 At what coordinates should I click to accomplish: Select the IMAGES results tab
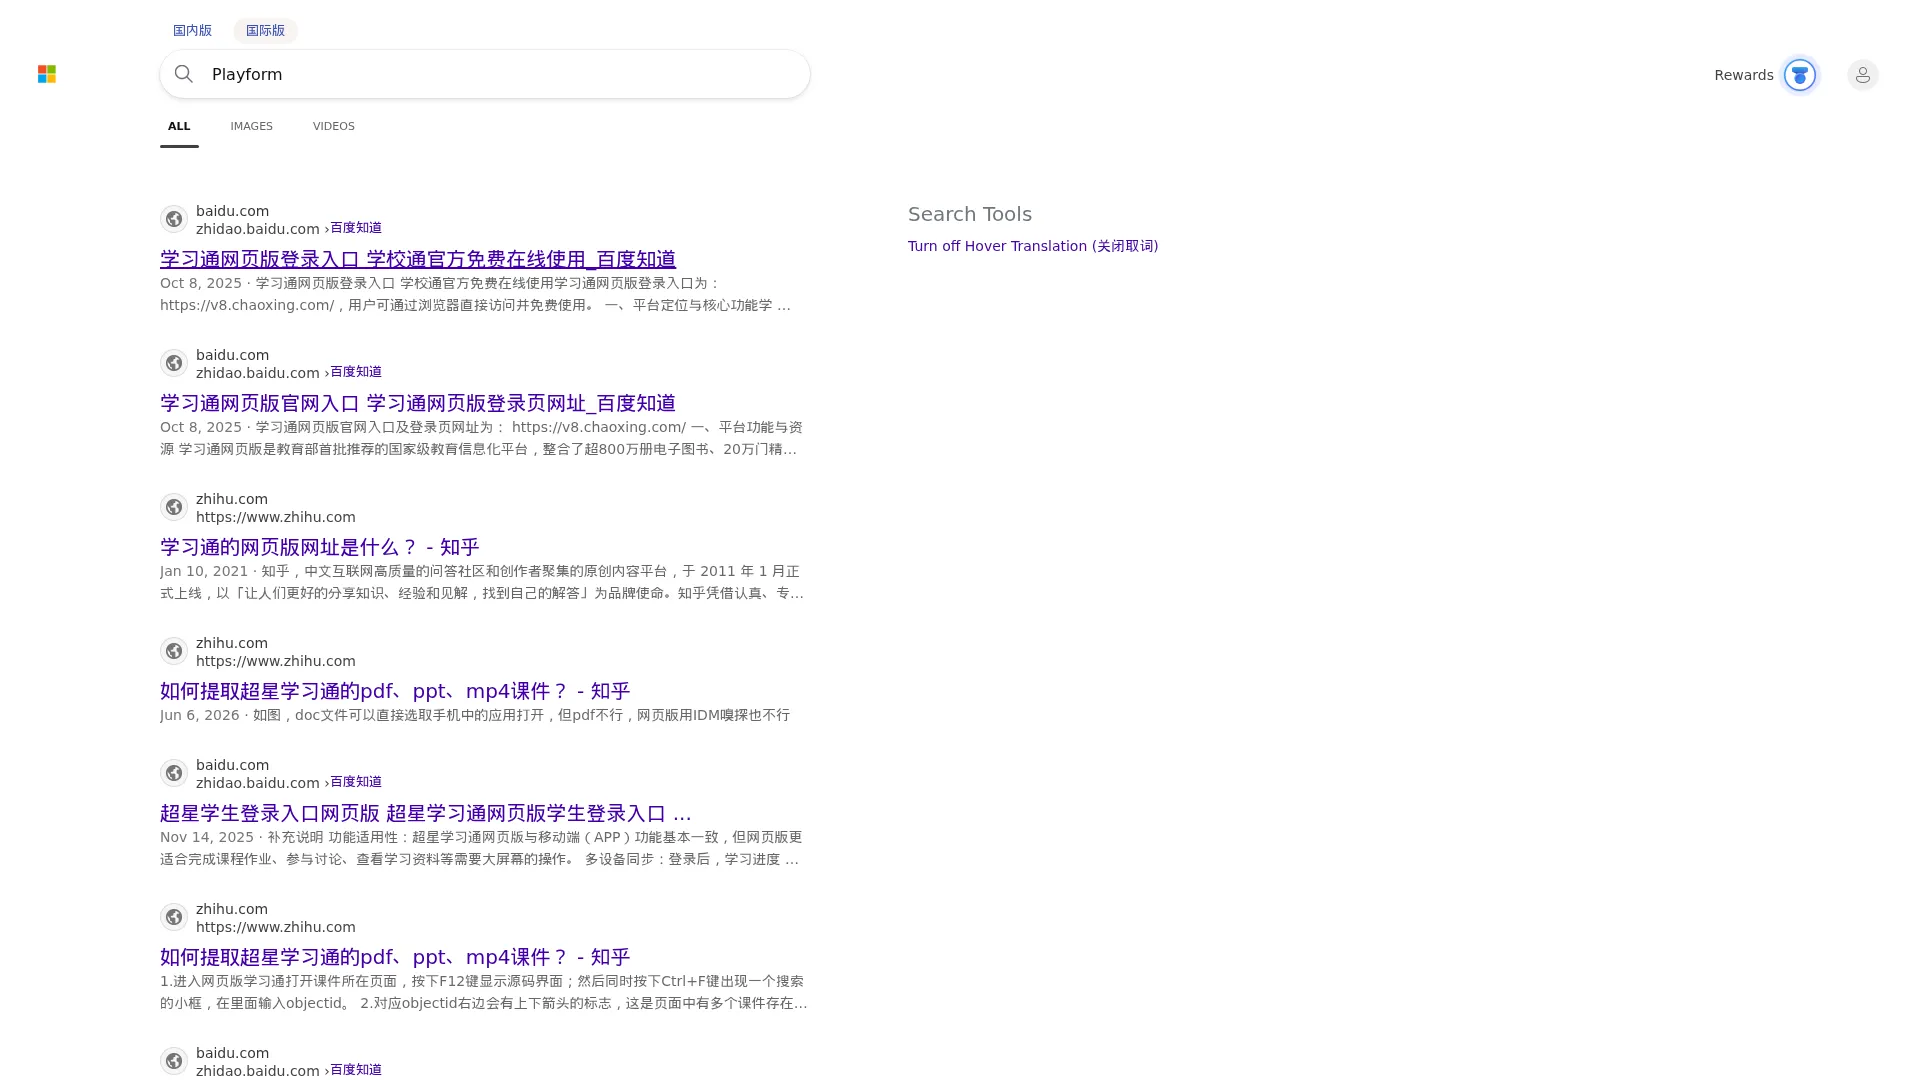click(251, 126)
